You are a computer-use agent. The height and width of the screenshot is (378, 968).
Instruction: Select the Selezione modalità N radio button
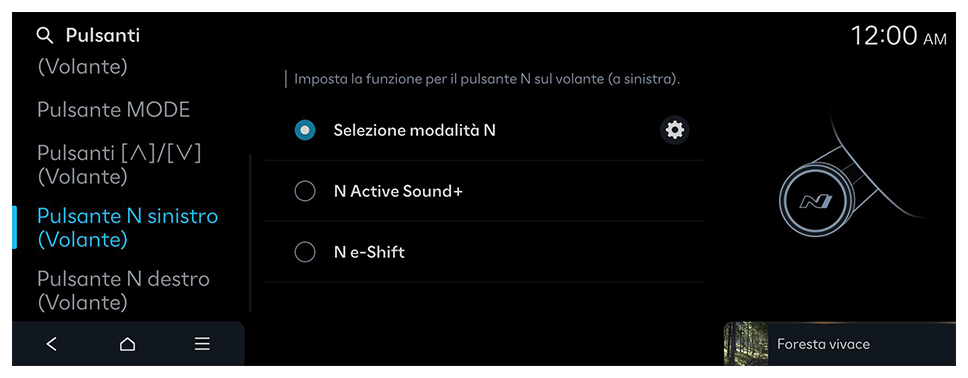click(305, 130)
